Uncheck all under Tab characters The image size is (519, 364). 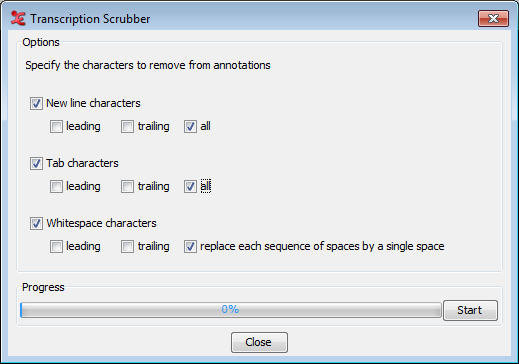pos(190,186)
